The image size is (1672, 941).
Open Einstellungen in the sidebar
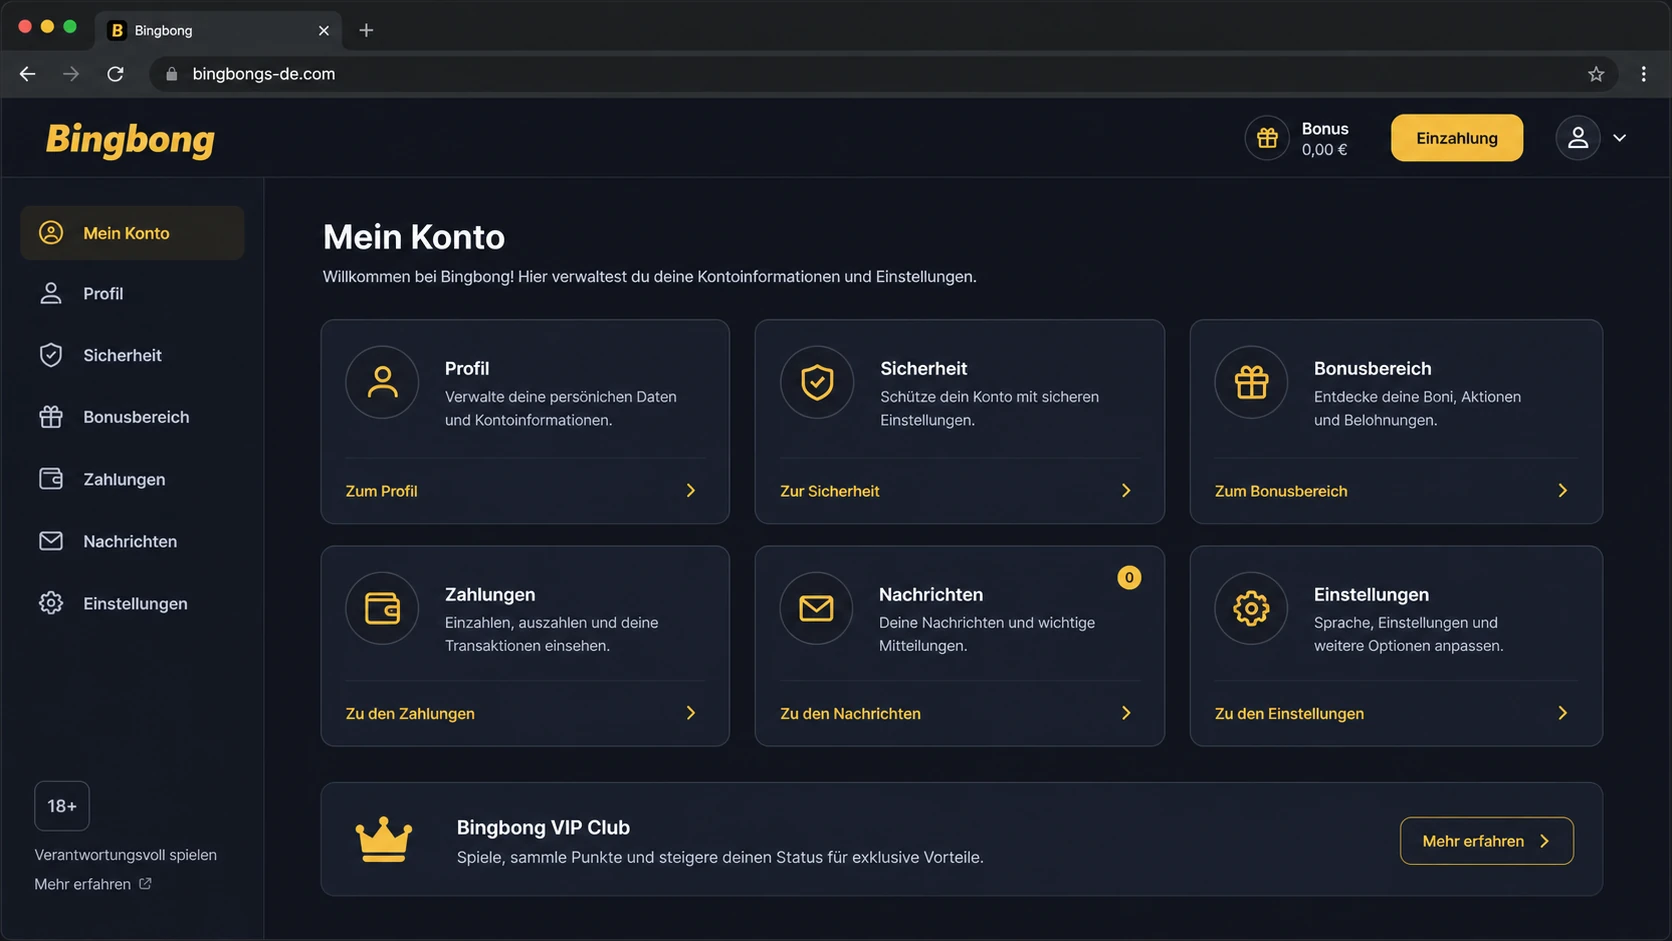(132, 603)
